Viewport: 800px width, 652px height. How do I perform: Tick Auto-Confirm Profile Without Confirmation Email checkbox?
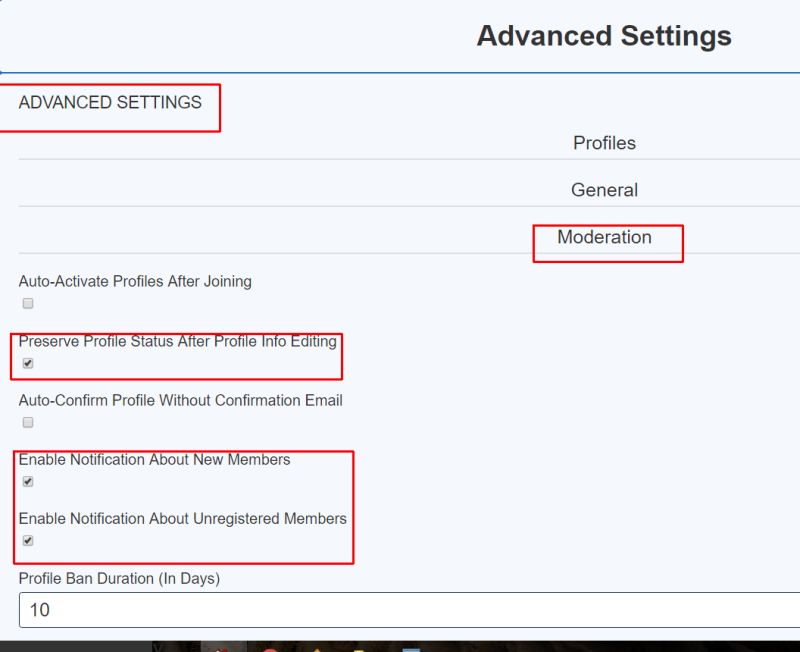point(28,422)
